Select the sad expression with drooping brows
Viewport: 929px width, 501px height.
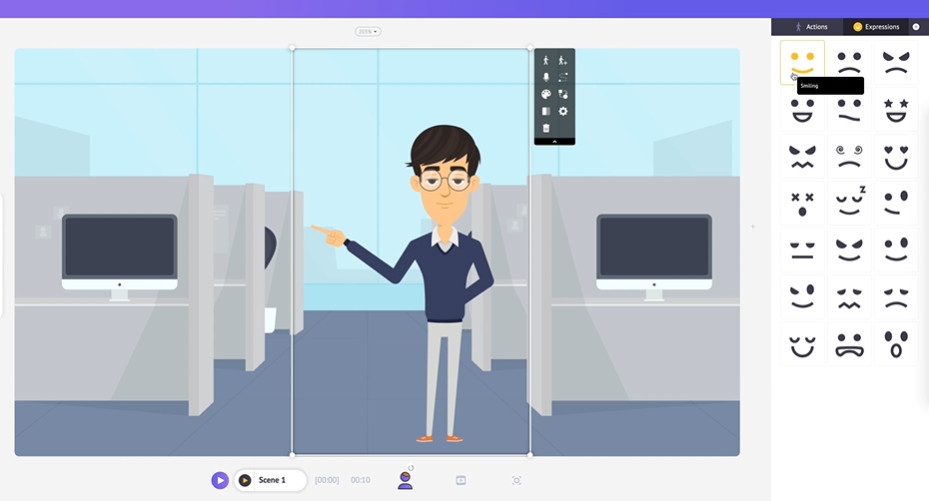click(896, 297)
